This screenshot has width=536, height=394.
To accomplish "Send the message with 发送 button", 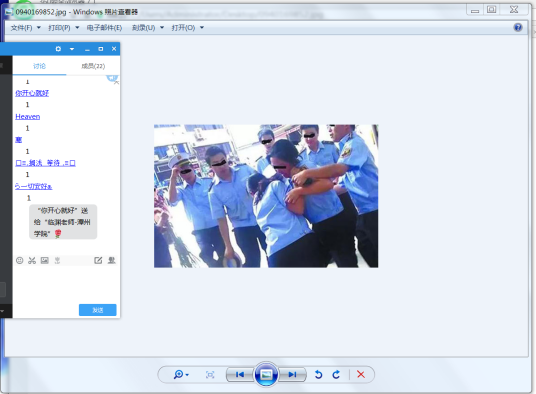I will [98, 310].
